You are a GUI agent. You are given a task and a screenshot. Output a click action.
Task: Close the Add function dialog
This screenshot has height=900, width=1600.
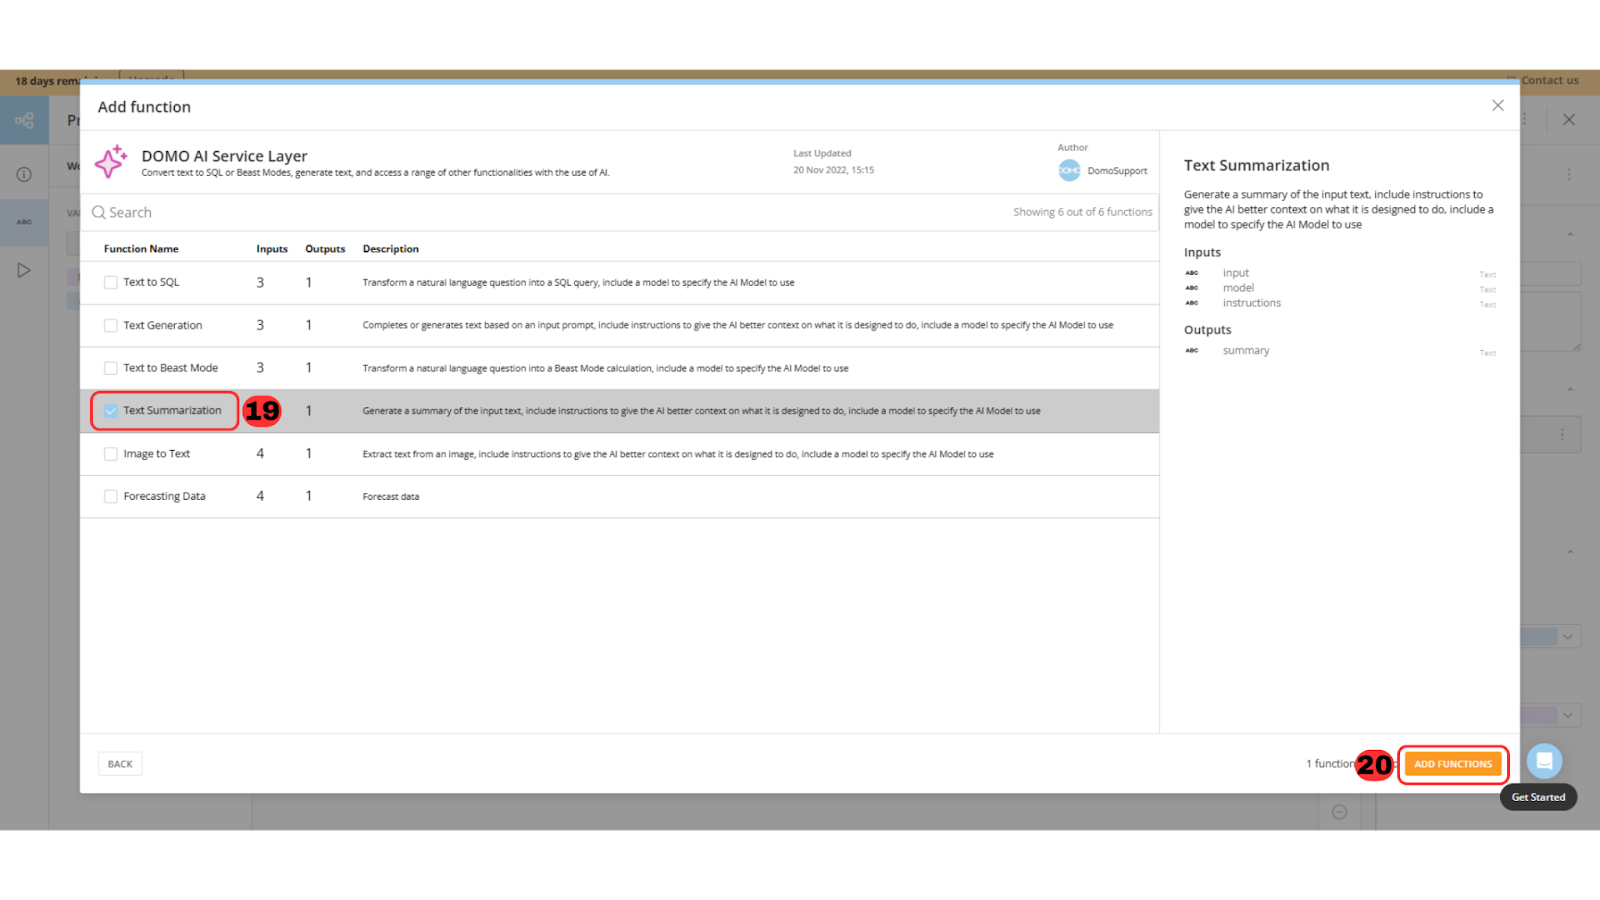pos(1498,106)
